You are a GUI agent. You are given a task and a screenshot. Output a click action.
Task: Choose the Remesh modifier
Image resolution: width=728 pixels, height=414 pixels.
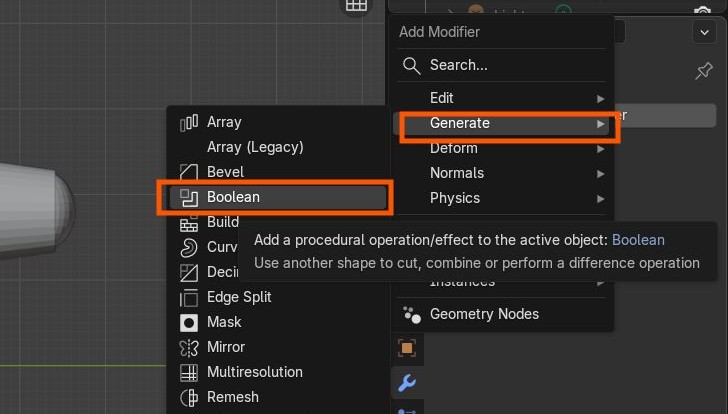[x=232, y=397]
